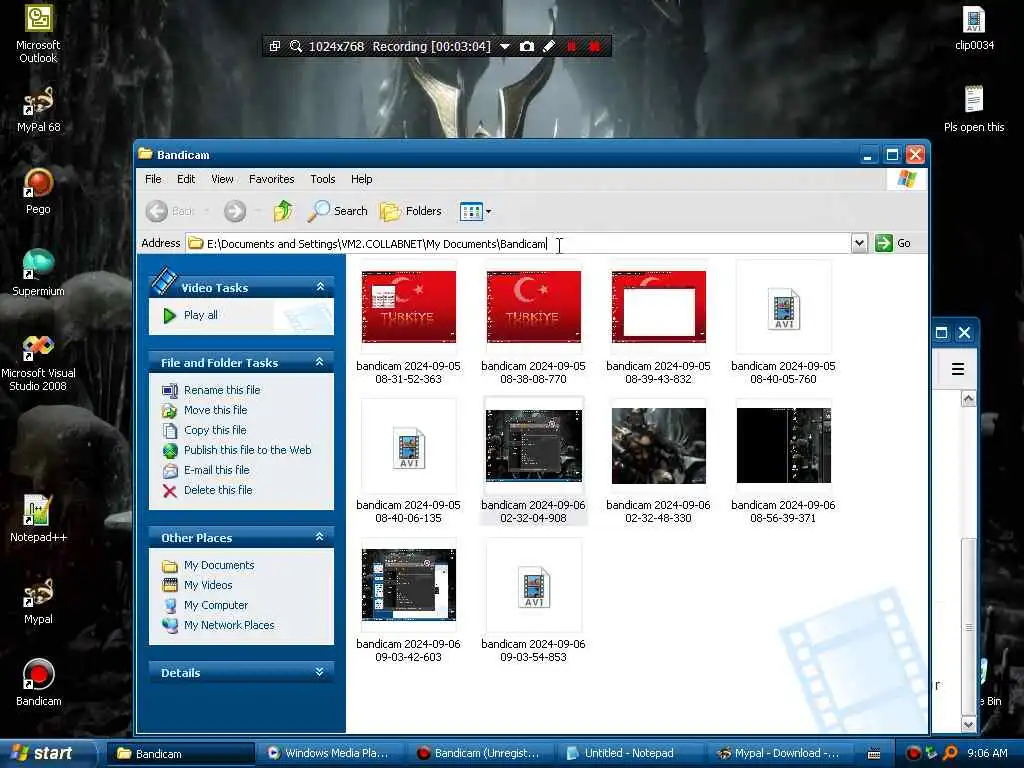Click into the Address path field
Image resolution: width=1024 pixels, height=768 pixels.
(x=519, y=244)
